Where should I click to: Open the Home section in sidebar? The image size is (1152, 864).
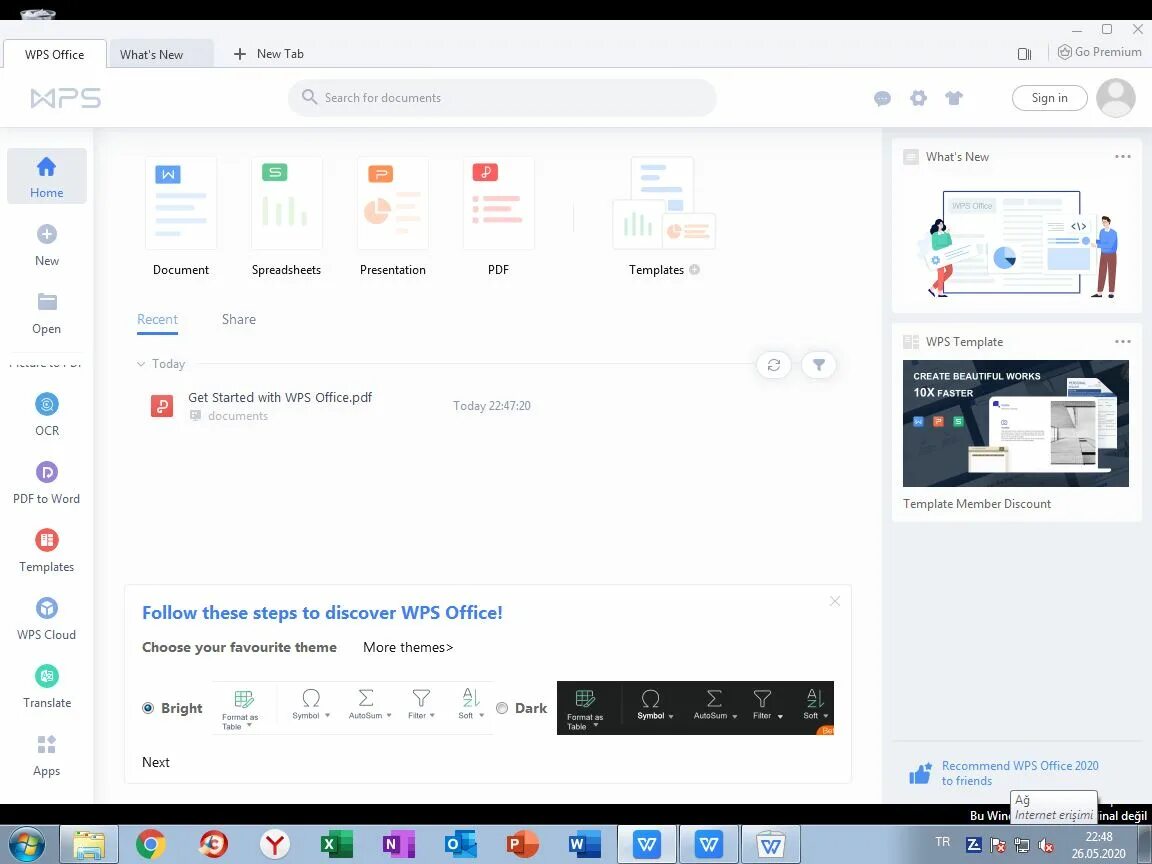[x=46, y=176]
